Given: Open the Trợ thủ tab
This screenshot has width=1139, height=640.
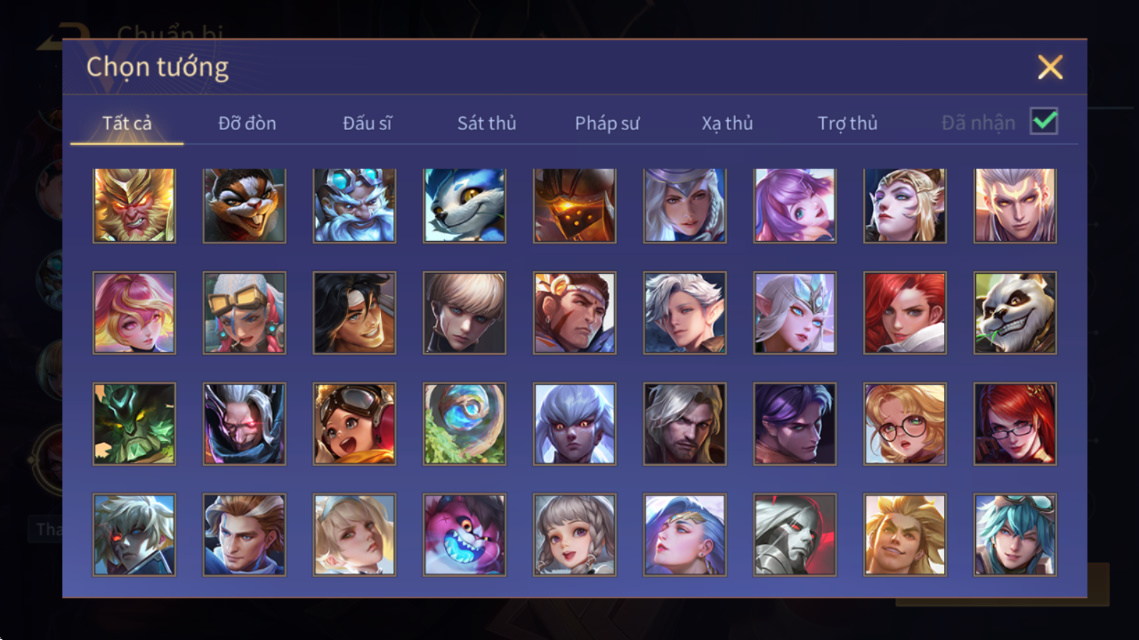Looking at the screenshot, I should tap(847, 123).
